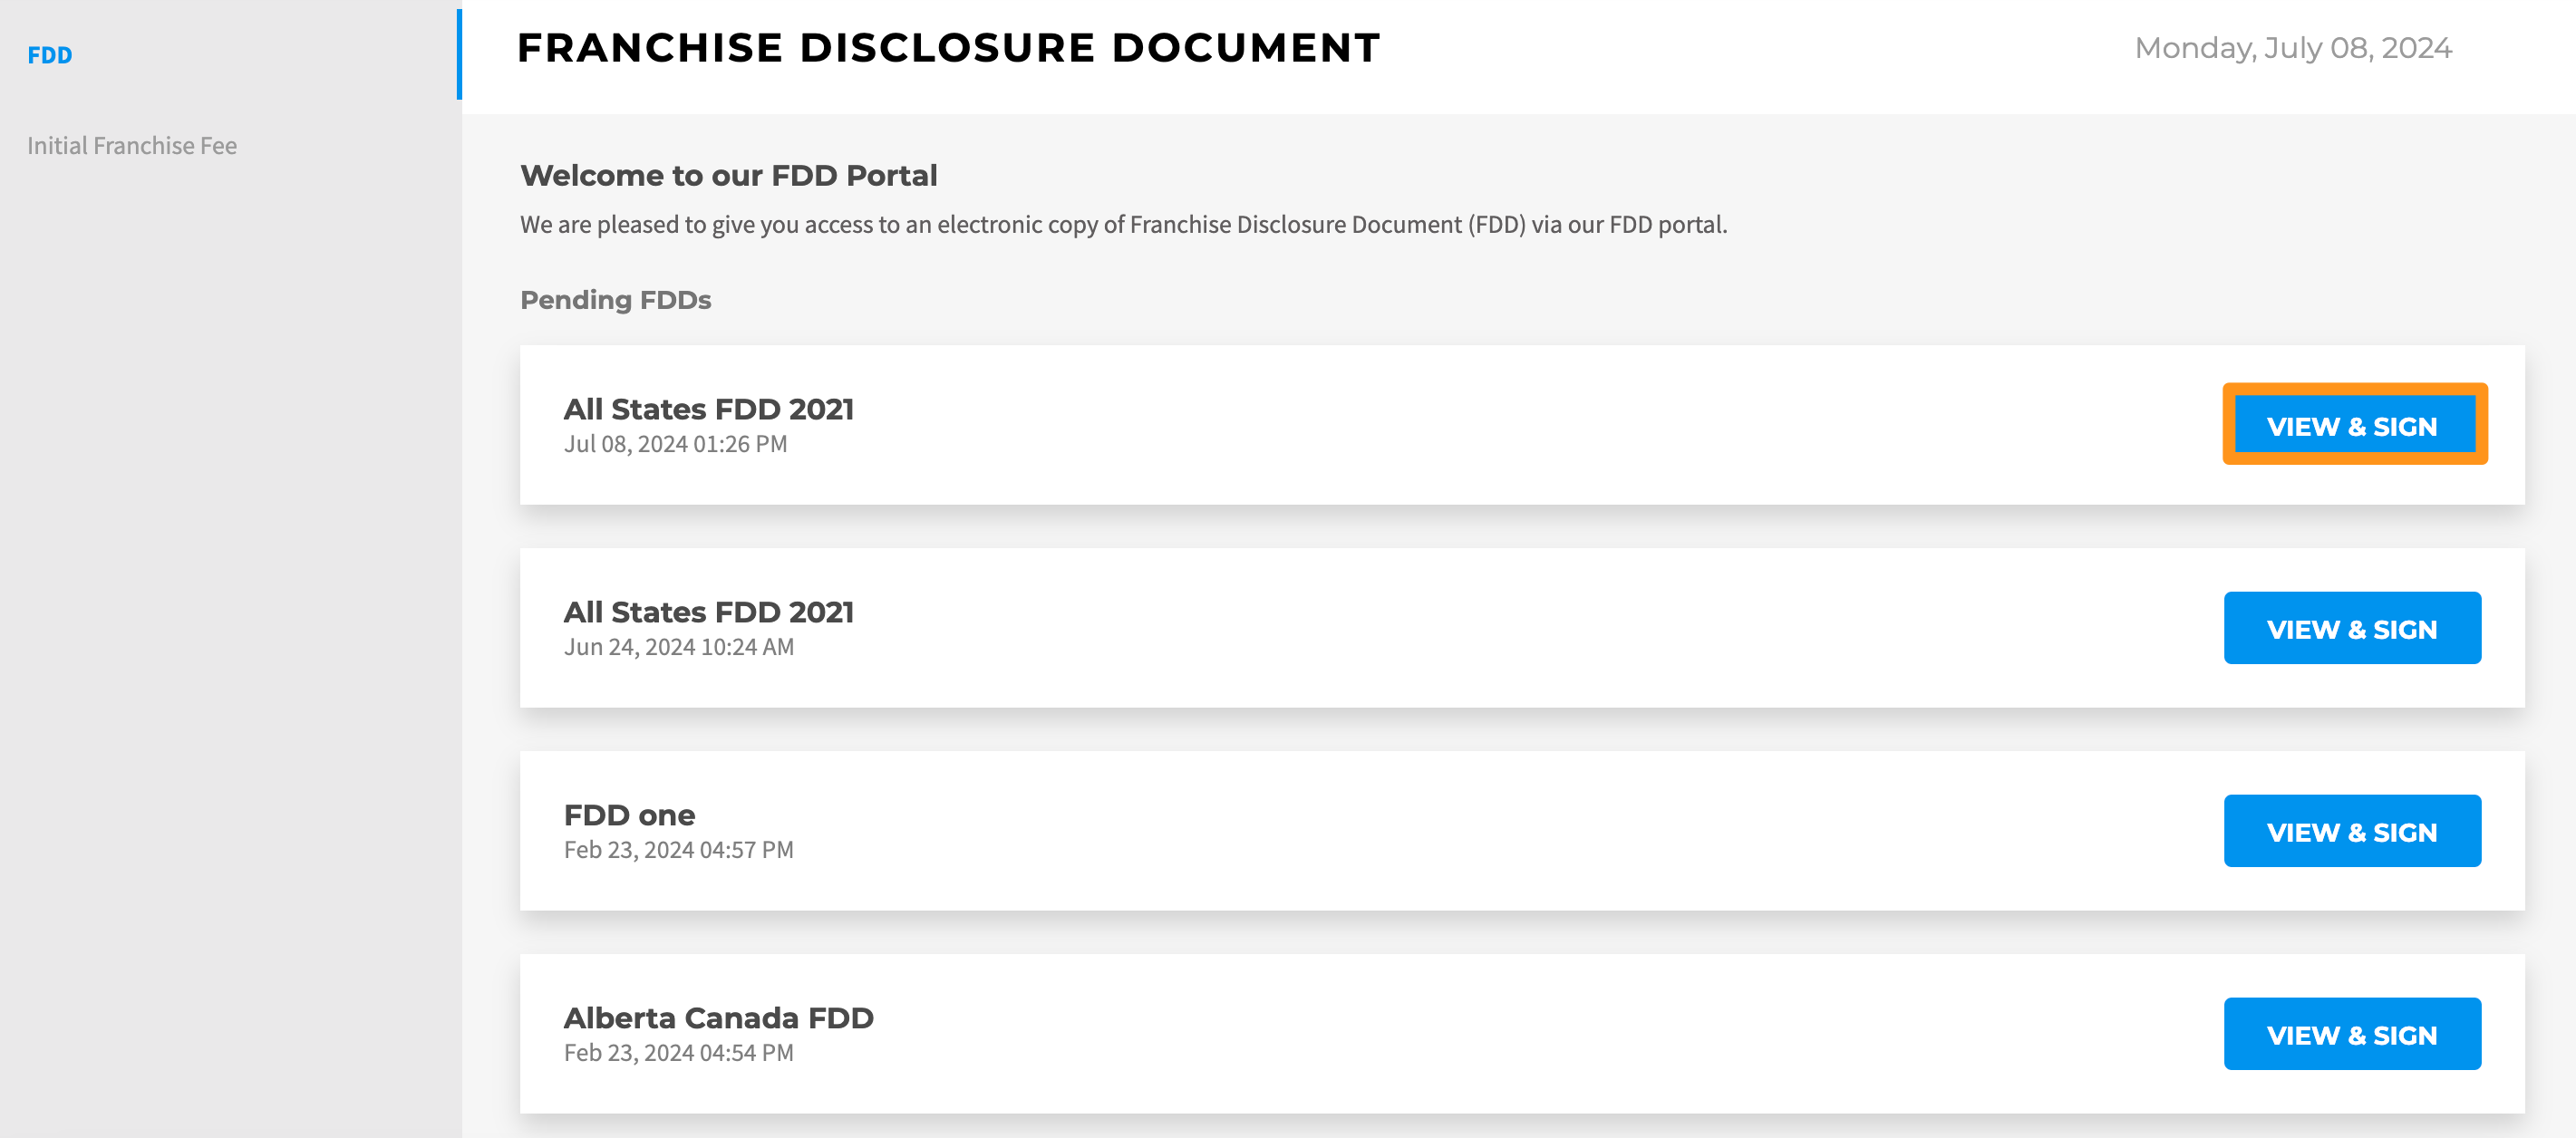Click VIEW & SIGN for FDD one

coord(2352,831)
